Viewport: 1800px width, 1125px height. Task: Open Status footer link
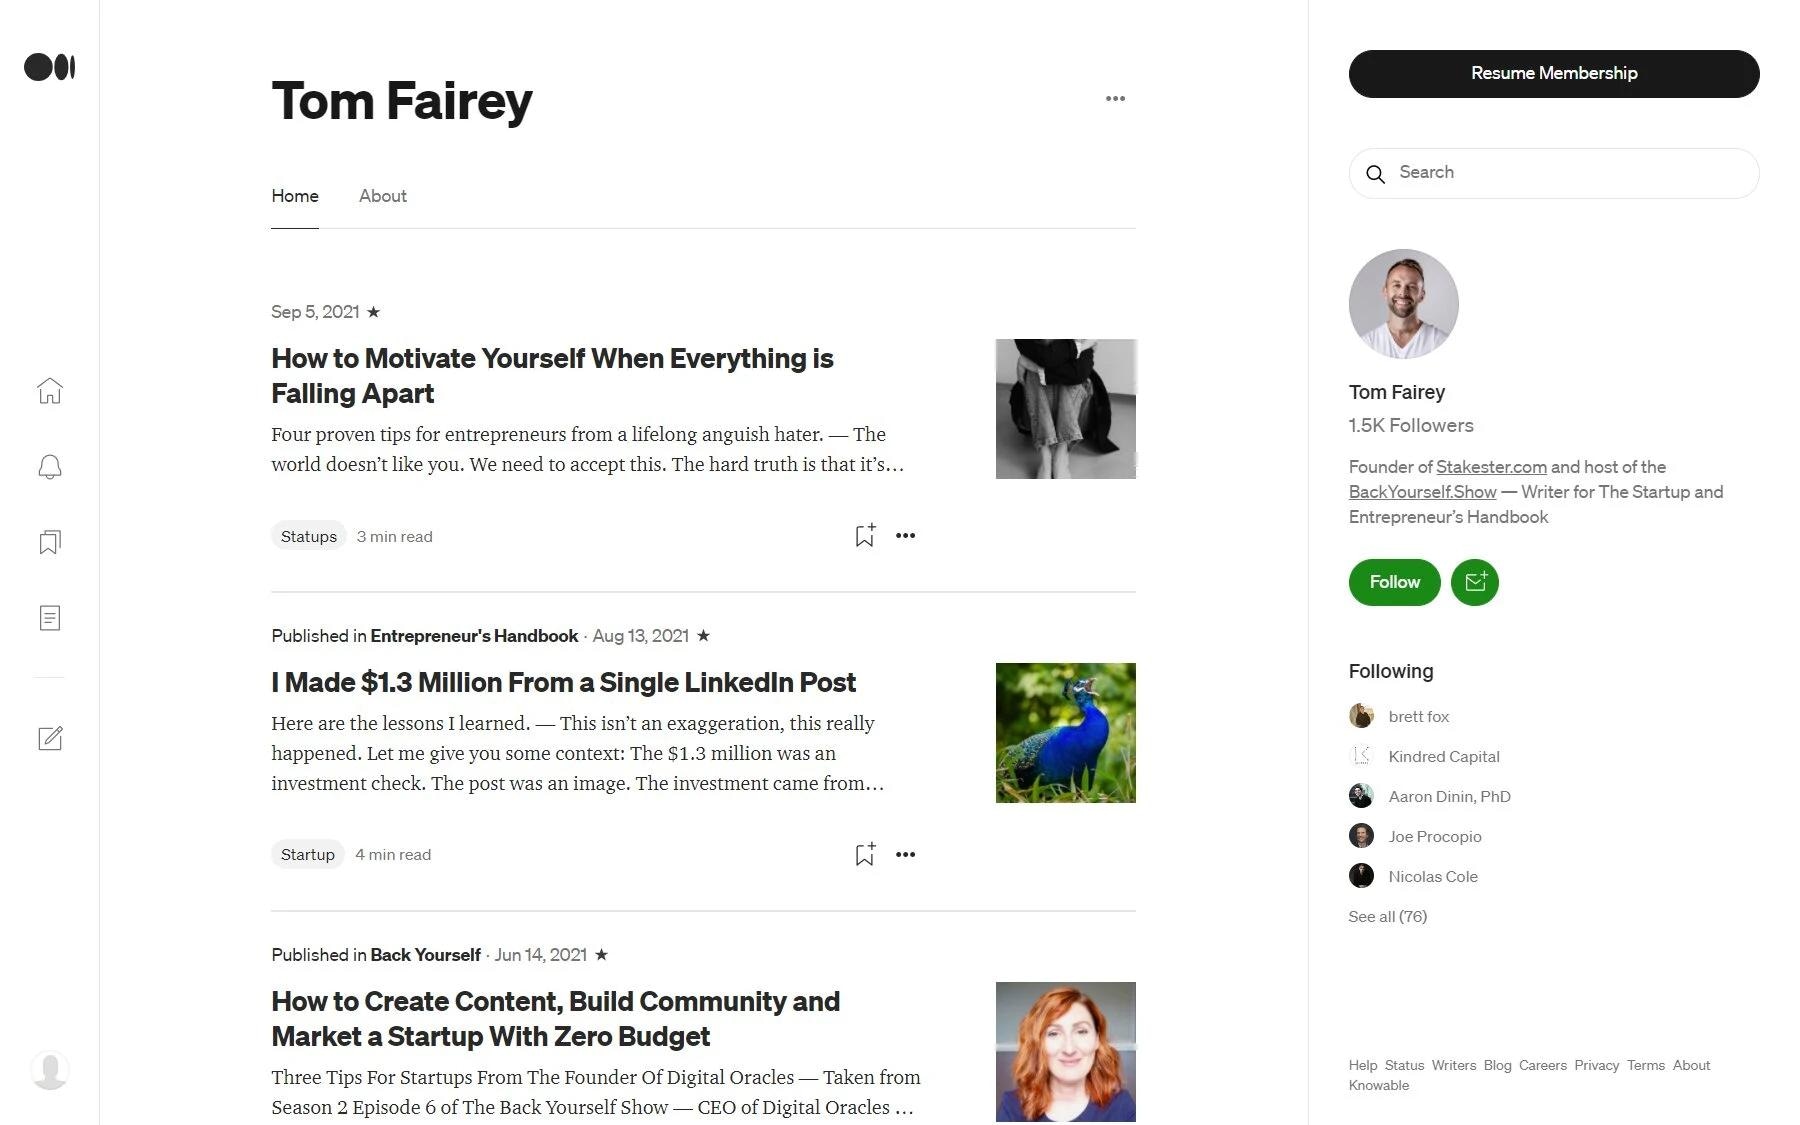[x=1404, y=1065]
